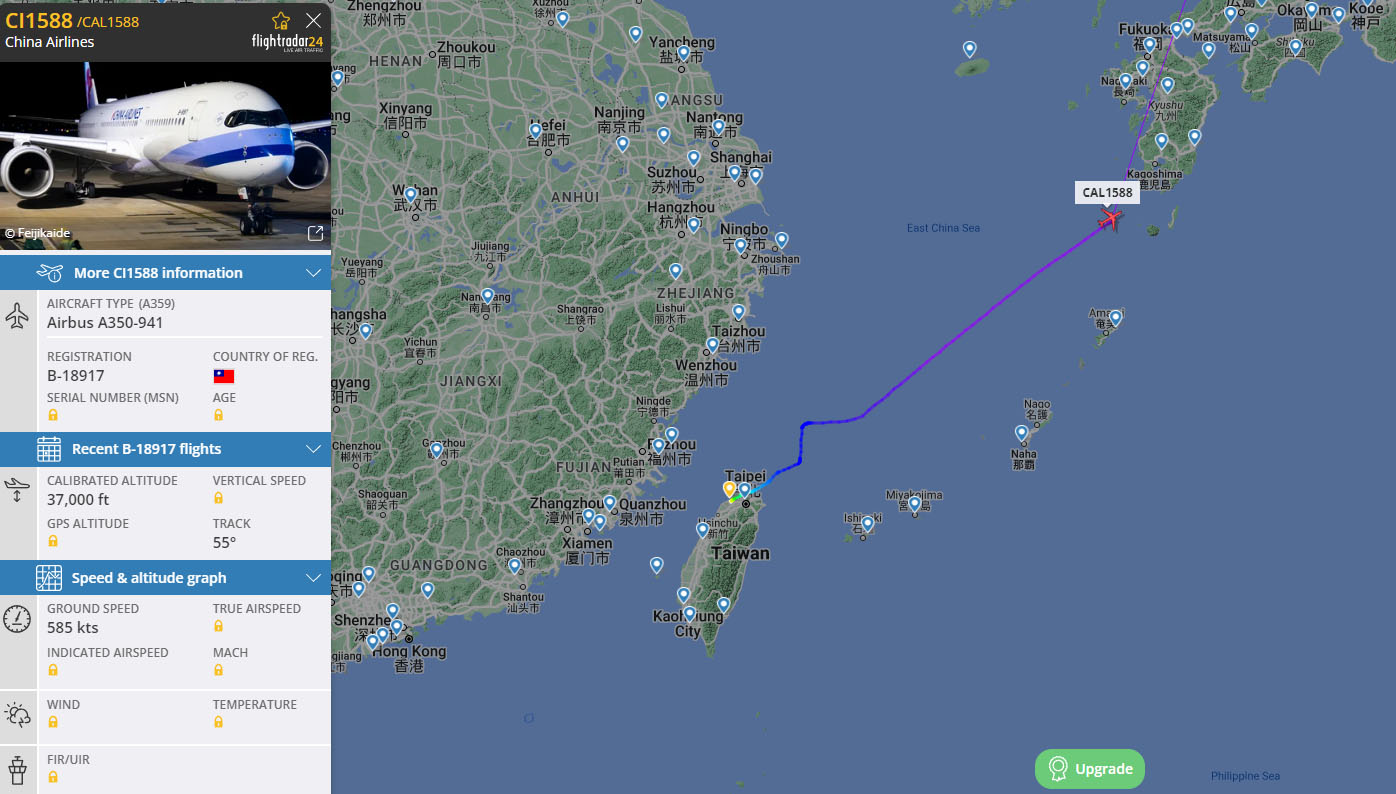
Task: Click the locked Mach padlock icon
Action: [218, 670]
